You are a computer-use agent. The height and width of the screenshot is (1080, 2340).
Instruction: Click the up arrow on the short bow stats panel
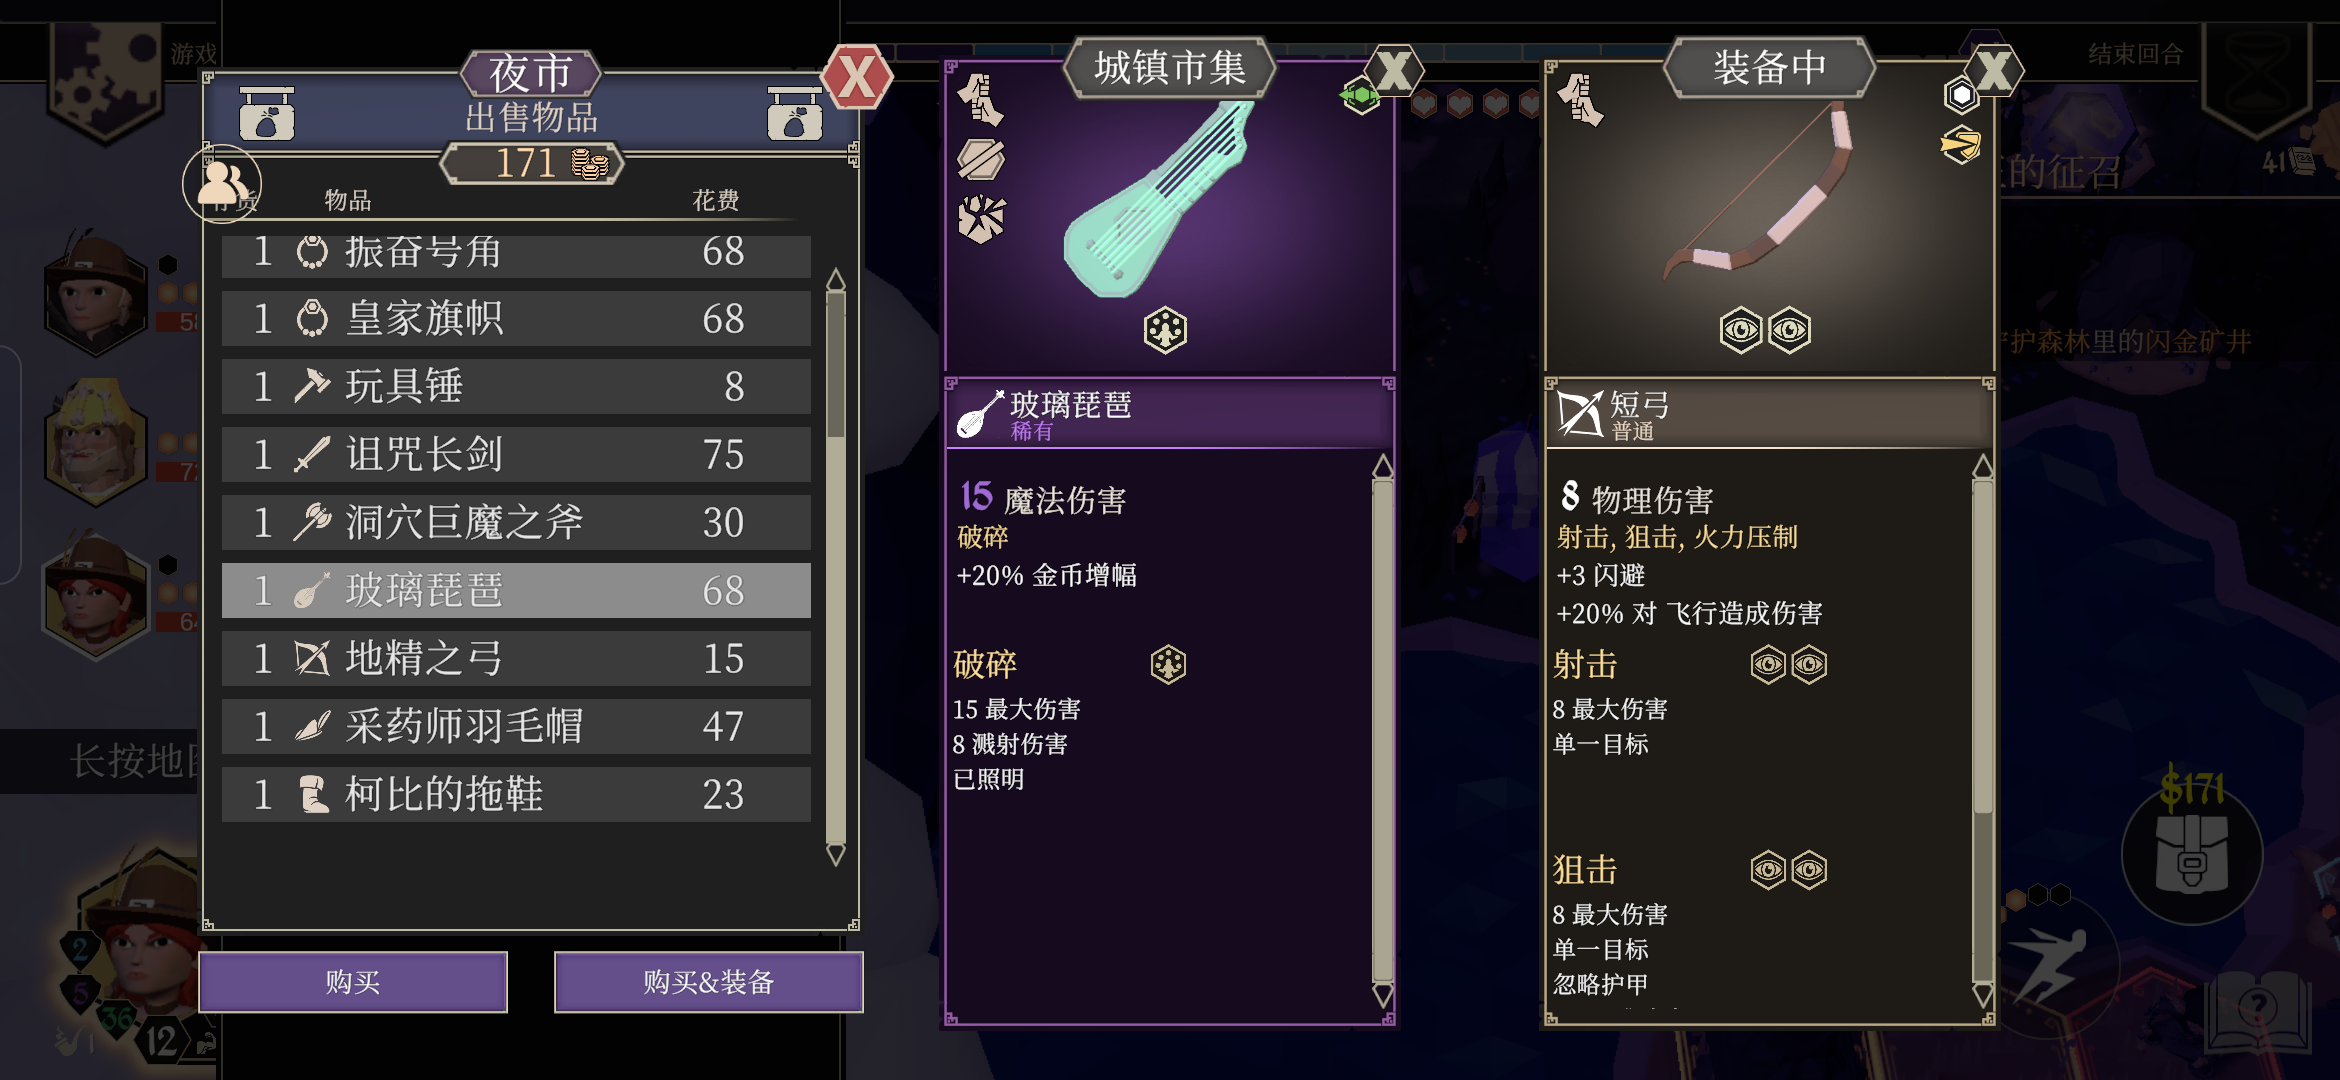(1982, 466)
